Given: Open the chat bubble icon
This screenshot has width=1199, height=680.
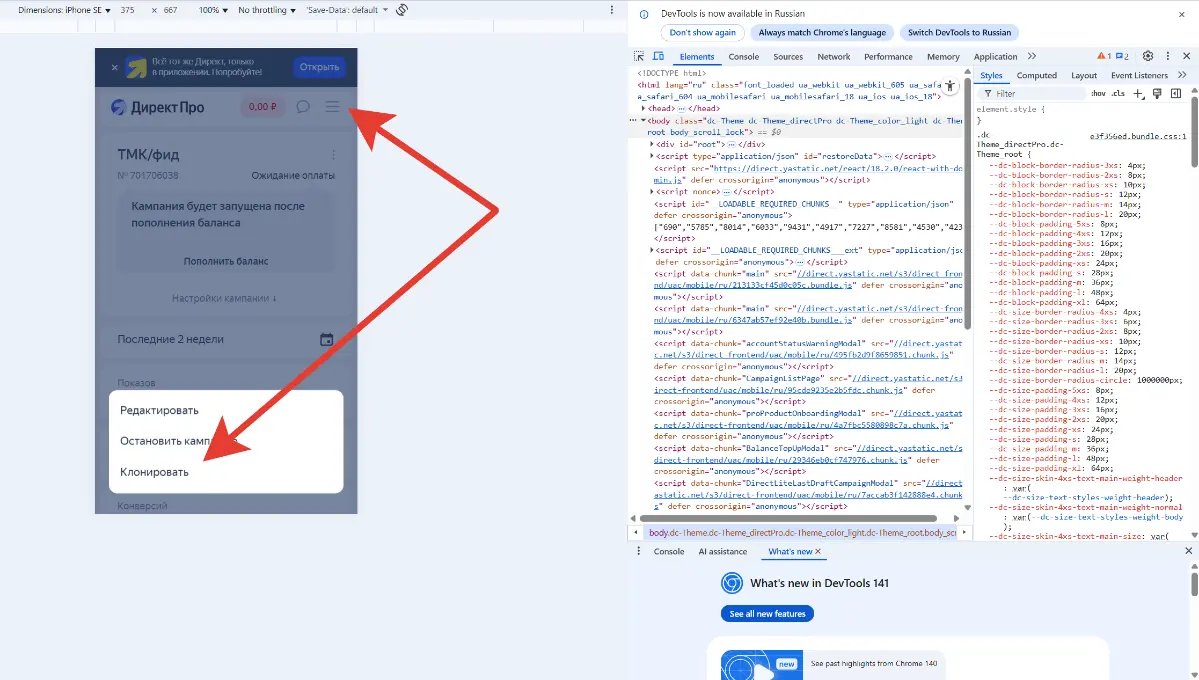Looking at the screenshot, I should click(303, 106).
